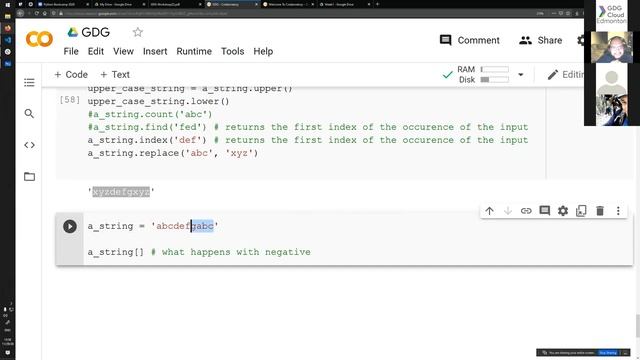
Task: Run the a_string cell
Action: [70, 226]
